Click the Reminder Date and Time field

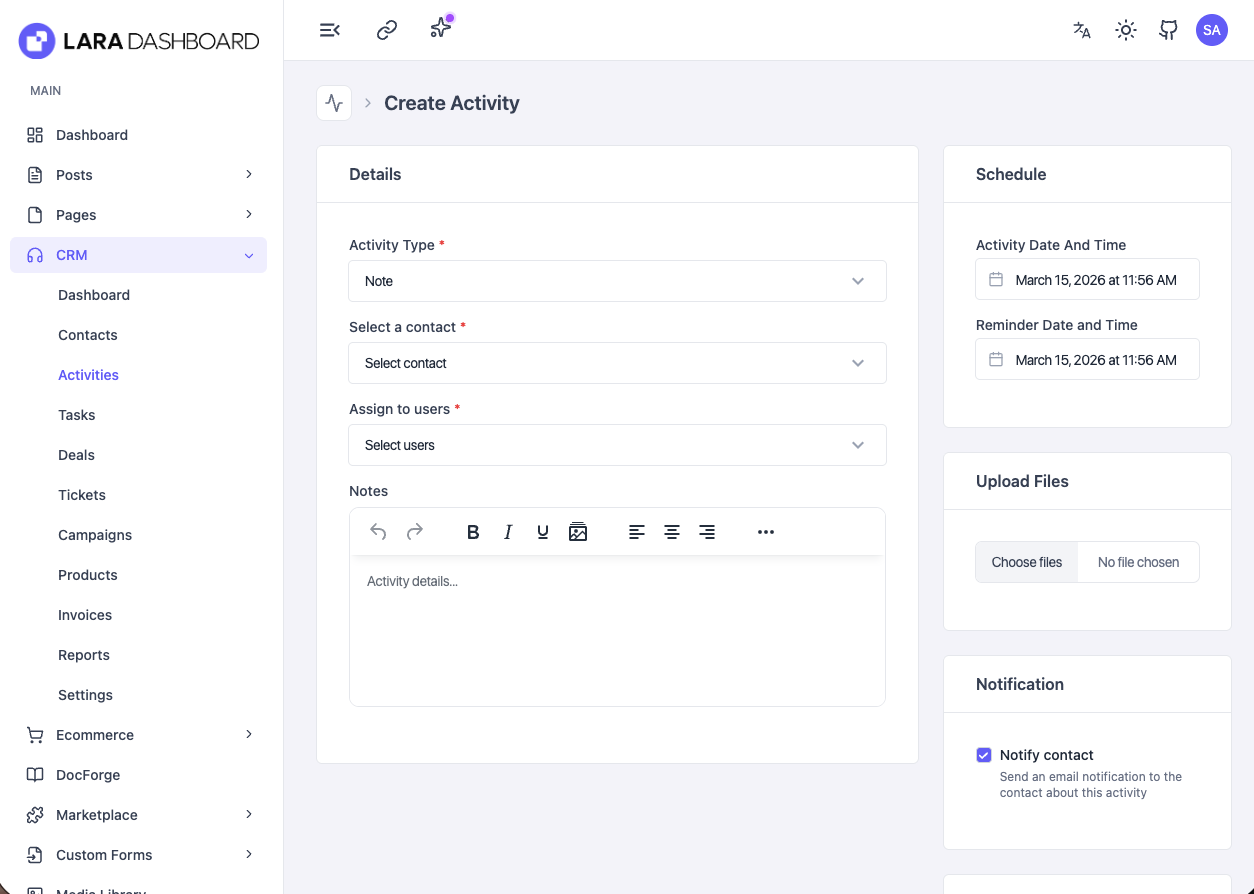[x=1087, y=360]
